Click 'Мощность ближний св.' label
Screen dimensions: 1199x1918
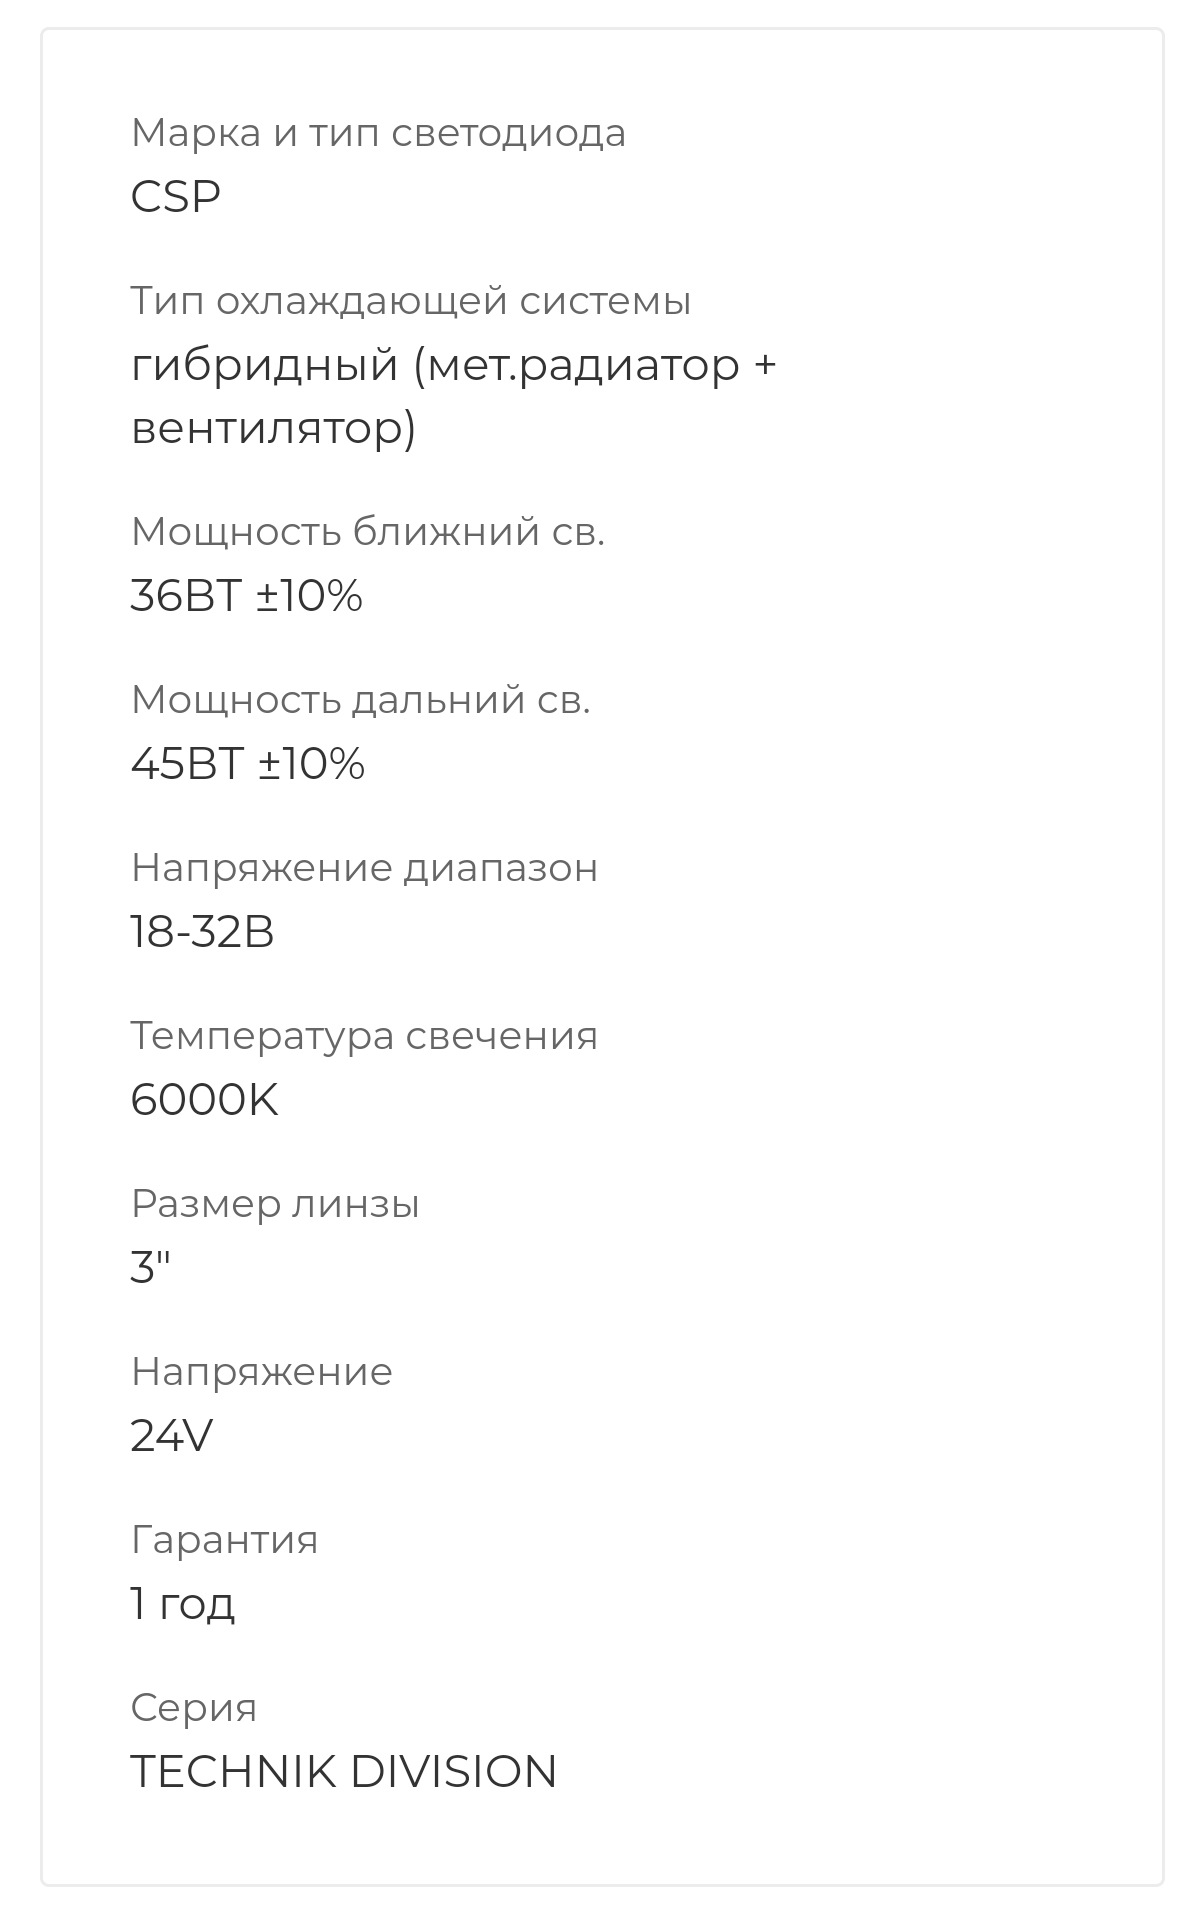(368, 532)
